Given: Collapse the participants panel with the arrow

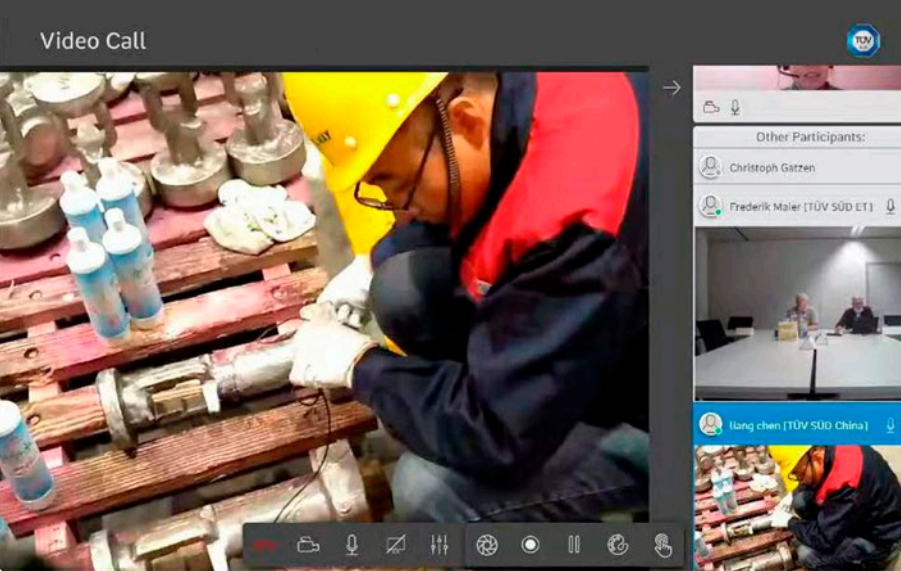Looking at the screenshot, I should click(x=671, y=88).
